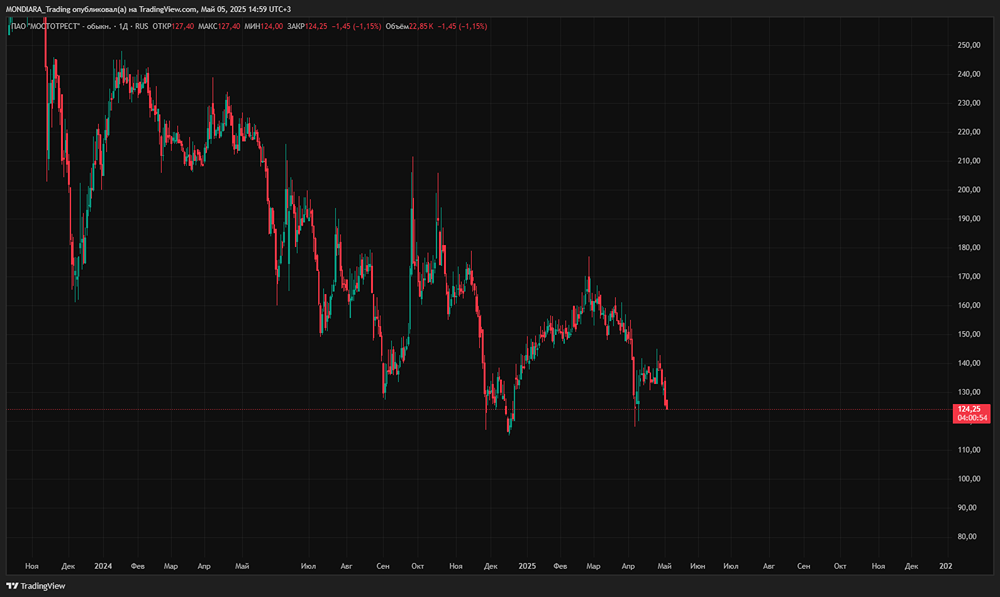Click the 2024 year label on time axis

103,566
